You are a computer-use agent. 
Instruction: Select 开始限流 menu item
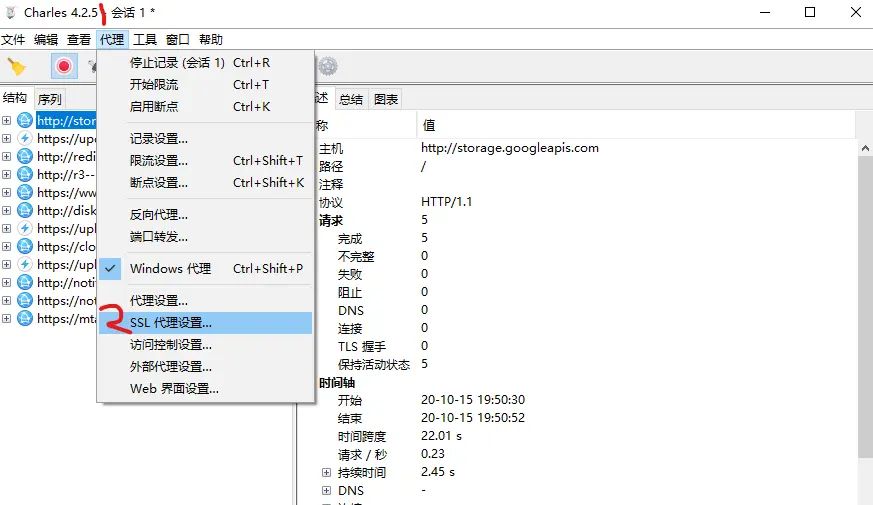(x=205, y=85)
